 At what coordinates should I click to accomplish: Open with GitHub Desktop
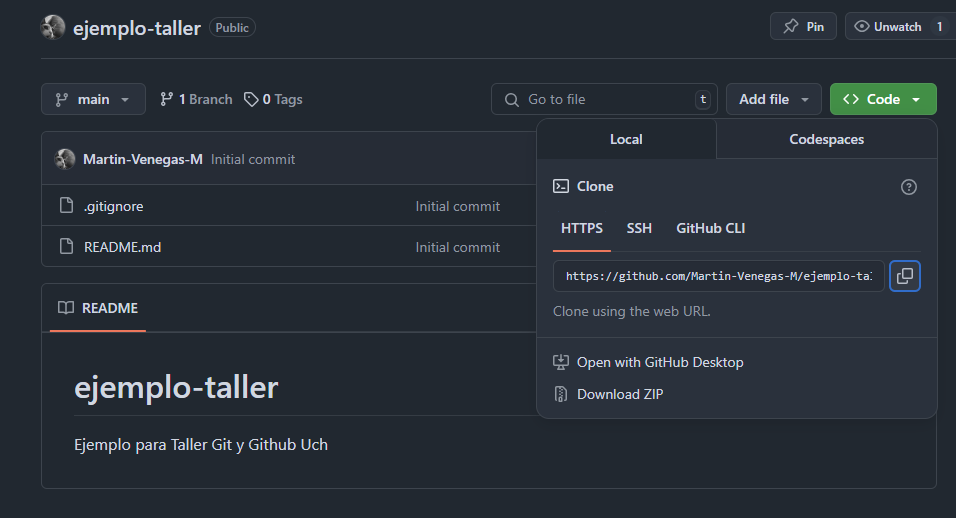click(660, 362)
